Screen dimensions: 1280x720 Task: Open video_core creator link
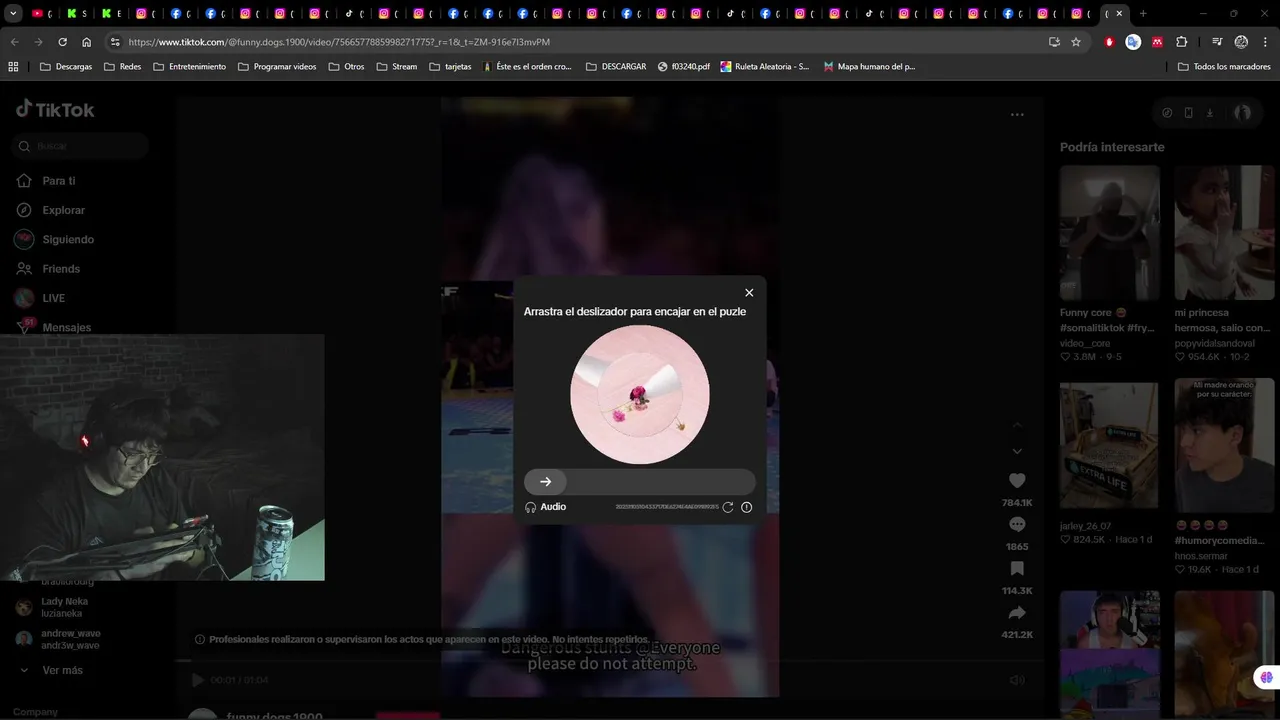coord(1085,343)
